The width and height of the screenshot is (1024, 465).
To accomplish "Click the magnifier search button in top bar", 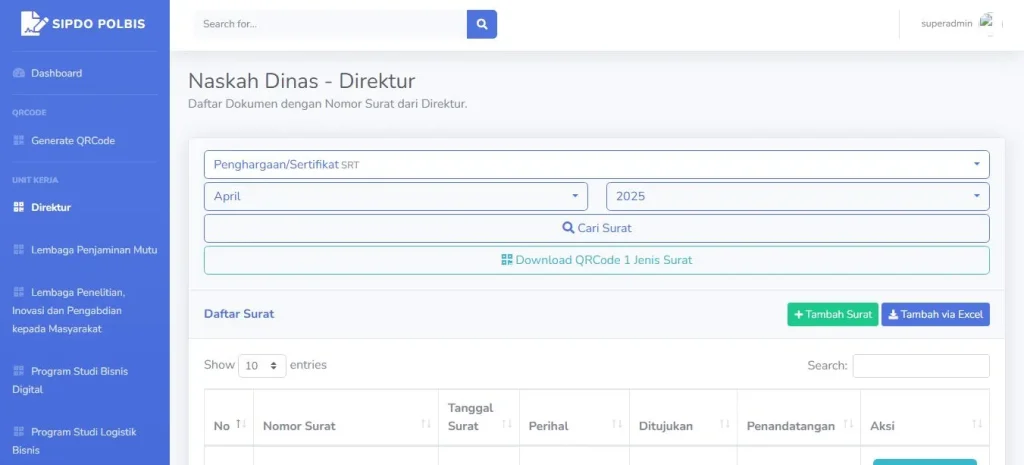I will tap(482, 24).
